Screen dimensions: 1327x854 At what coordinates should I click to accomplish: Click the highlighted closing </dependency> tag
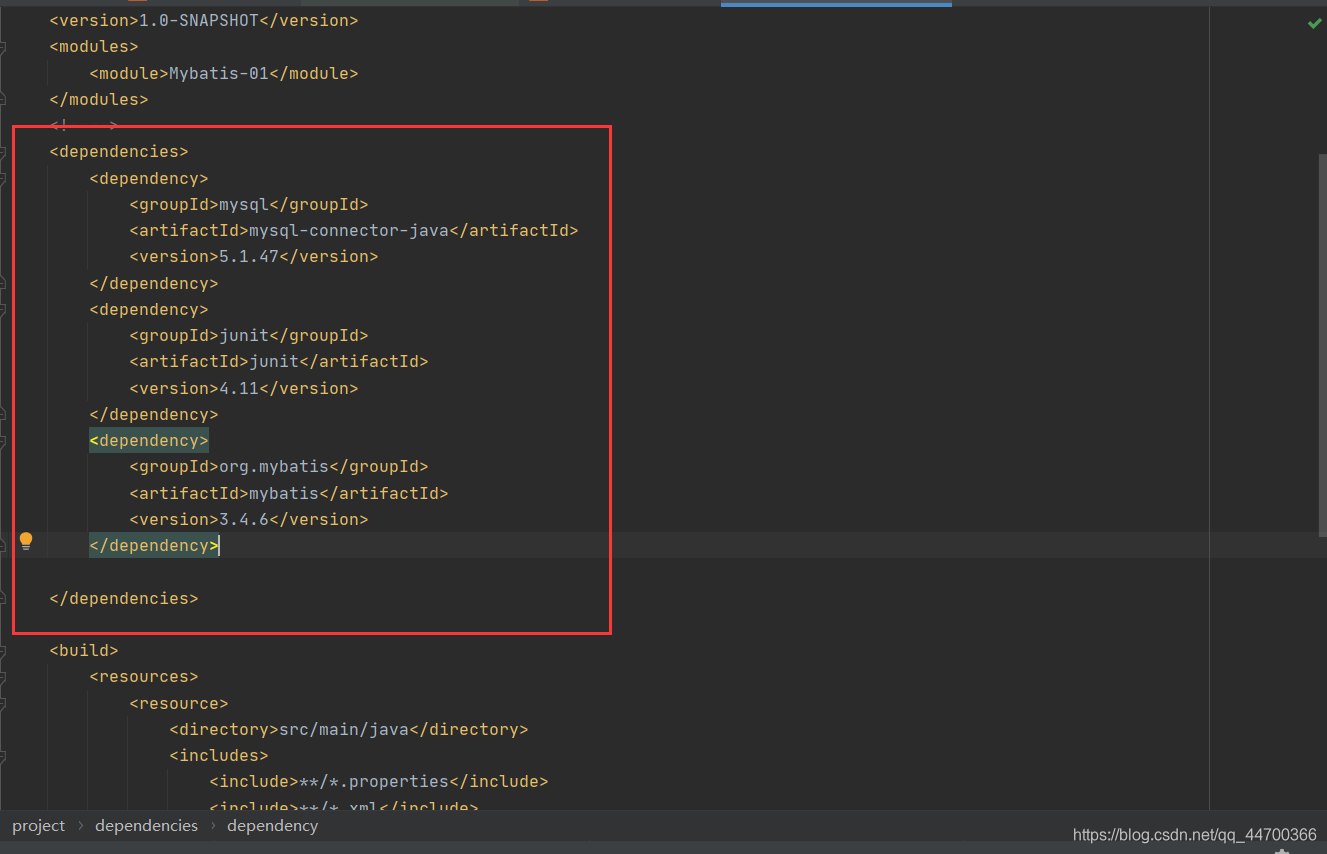(154, 545)
